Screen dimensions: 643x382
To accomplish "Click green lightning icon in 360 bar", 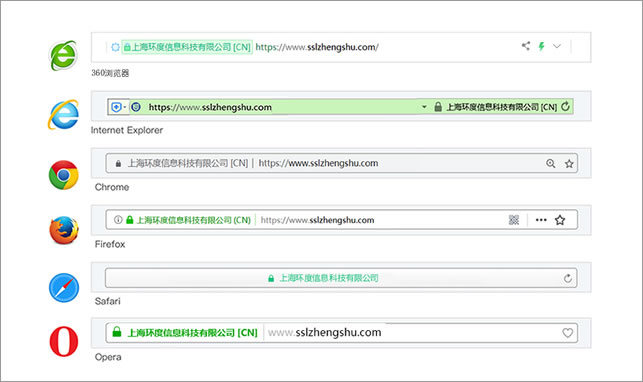I will point(542,46).
